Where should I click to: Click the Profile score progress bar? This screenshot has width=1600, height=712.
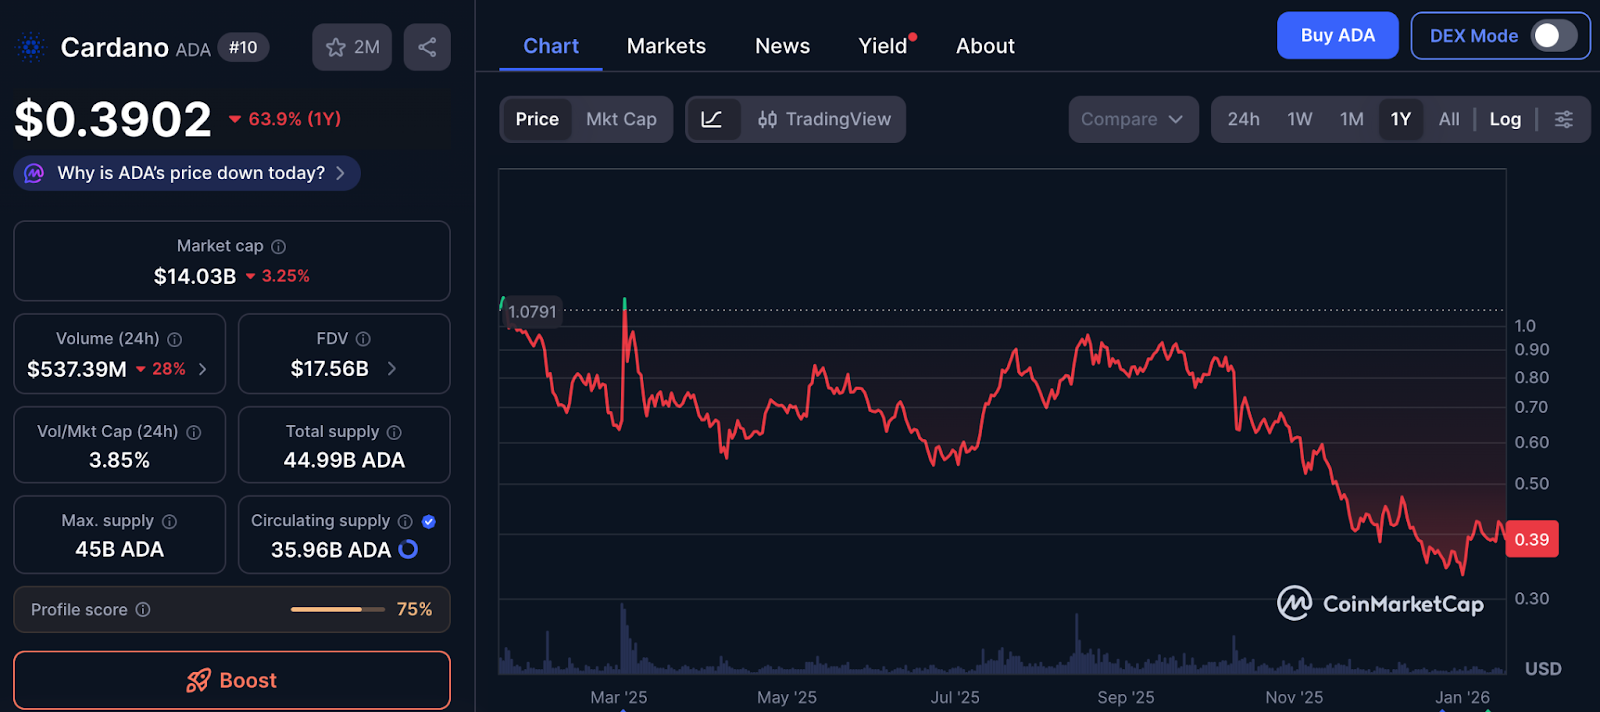pyautogui.click(x=337, y=609)
